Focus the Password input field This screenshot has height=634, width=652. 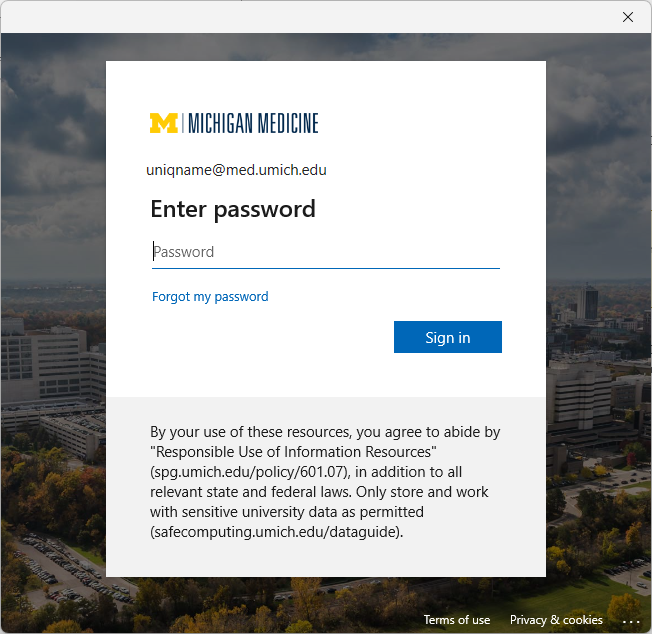(325, 252)
